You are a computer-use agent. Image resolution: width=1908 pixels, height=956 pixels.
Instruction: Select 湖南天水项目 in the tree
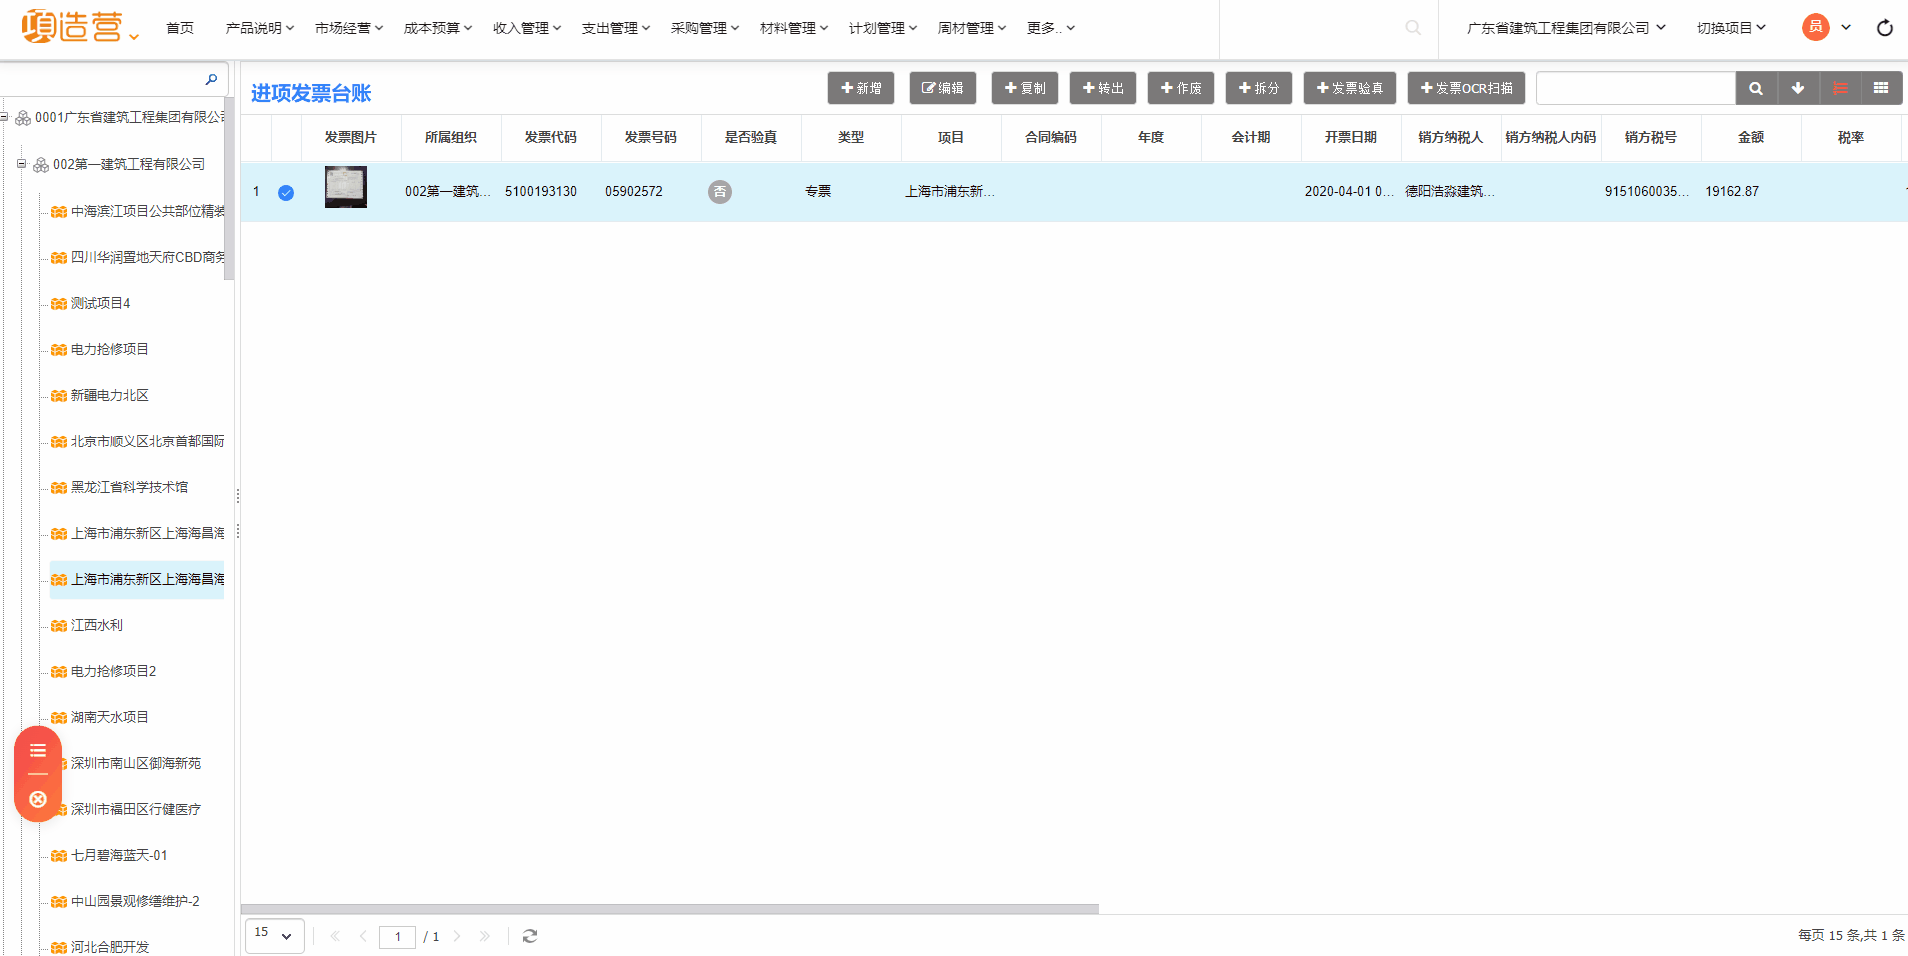click(110, 717)
